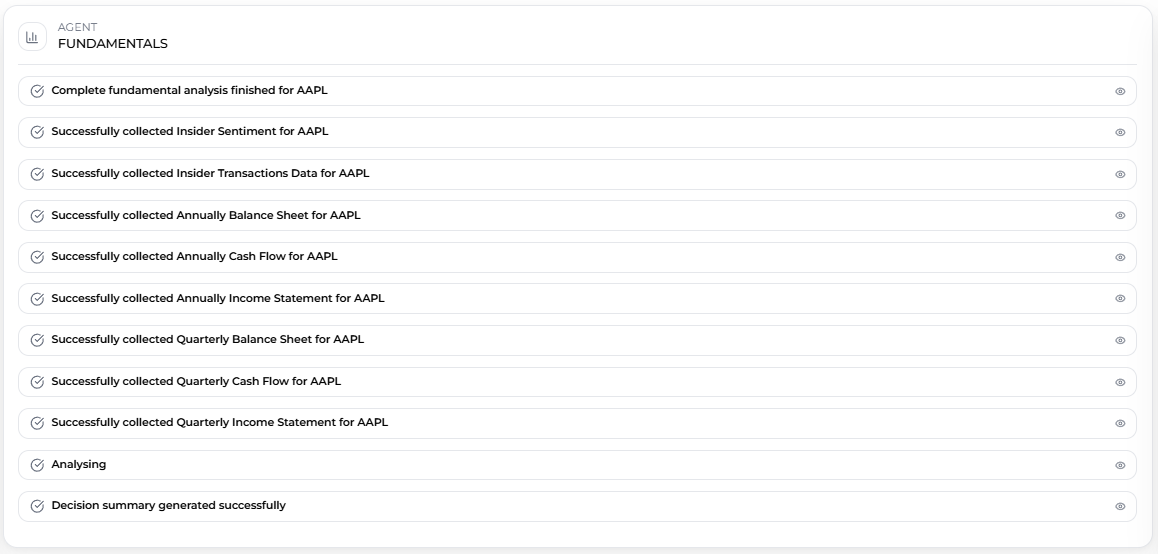The width and height of the screenshot is (1158, 554).
Task: Click the Fundamentals agent bar chart icon
Action: pyautogui.click(x=32, y=37)
